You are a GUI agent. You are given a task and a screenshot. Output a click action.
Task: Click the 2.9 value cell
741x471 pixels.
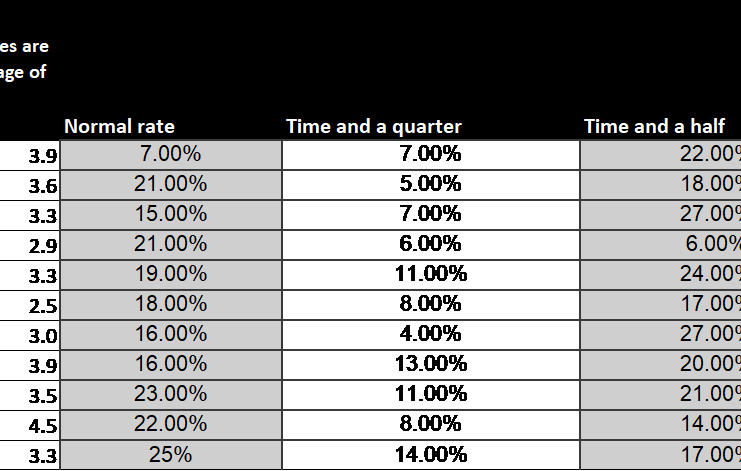coord(29,245)
